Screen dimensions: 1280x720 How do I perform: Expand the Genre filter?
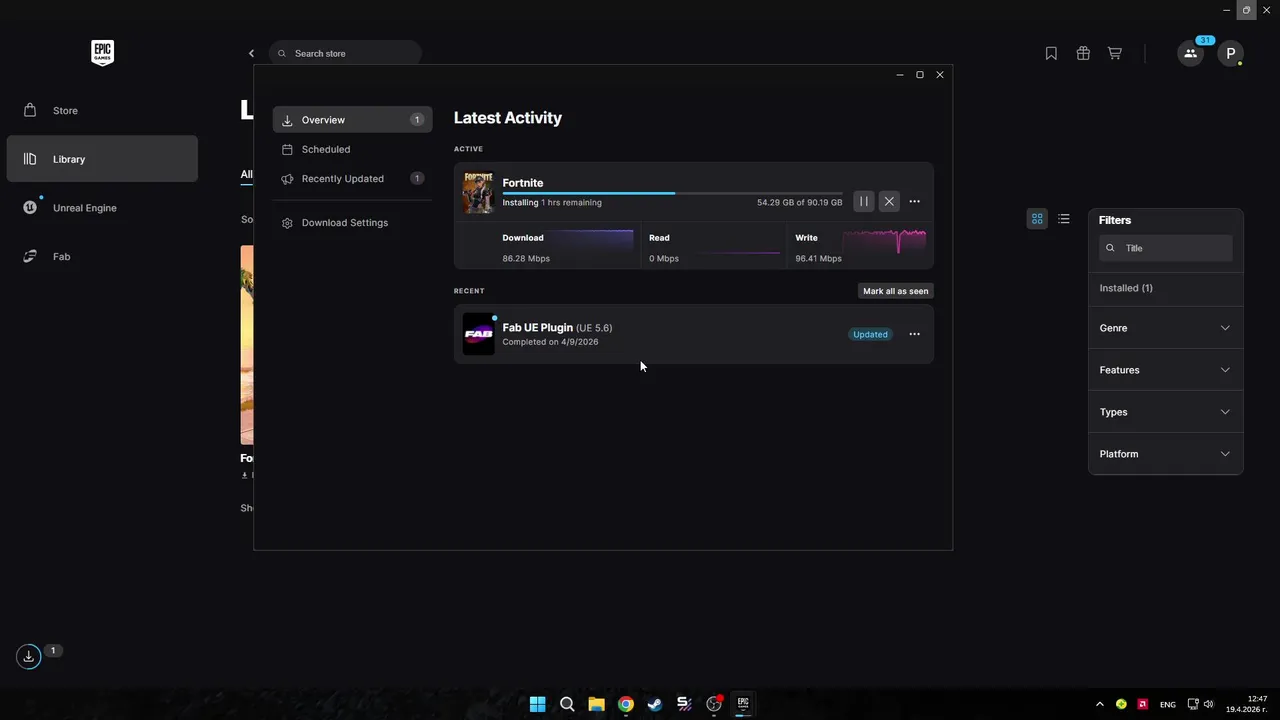tap(1165, 328)
